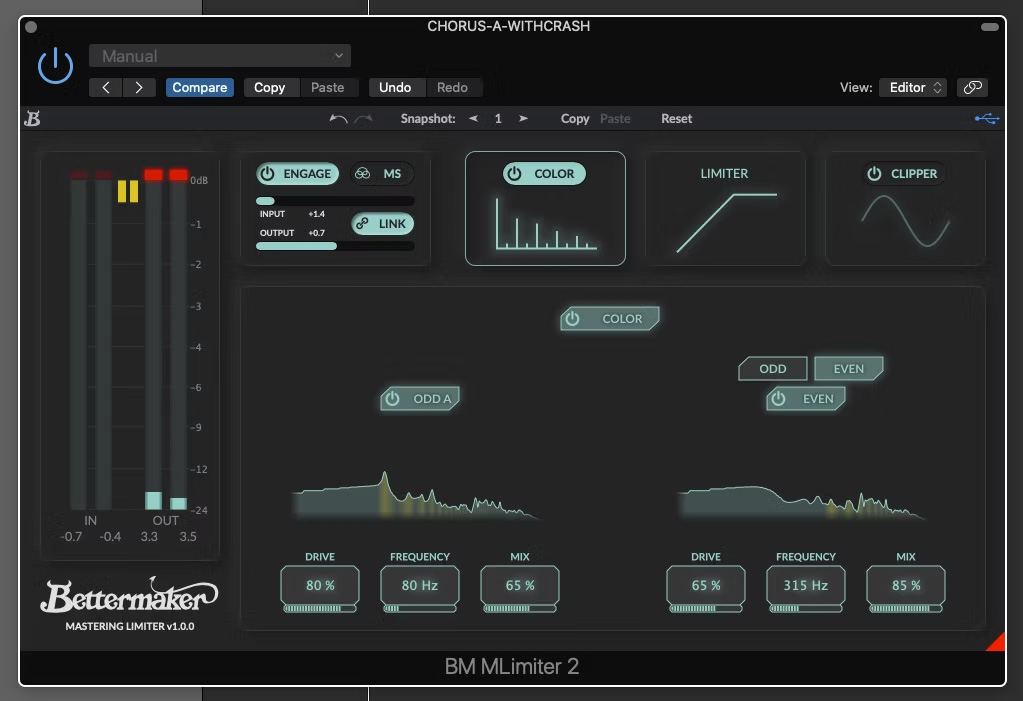Select the upper EVEN harmonic mode
This screenshot has width=1023, height=701.
(849, 369)
